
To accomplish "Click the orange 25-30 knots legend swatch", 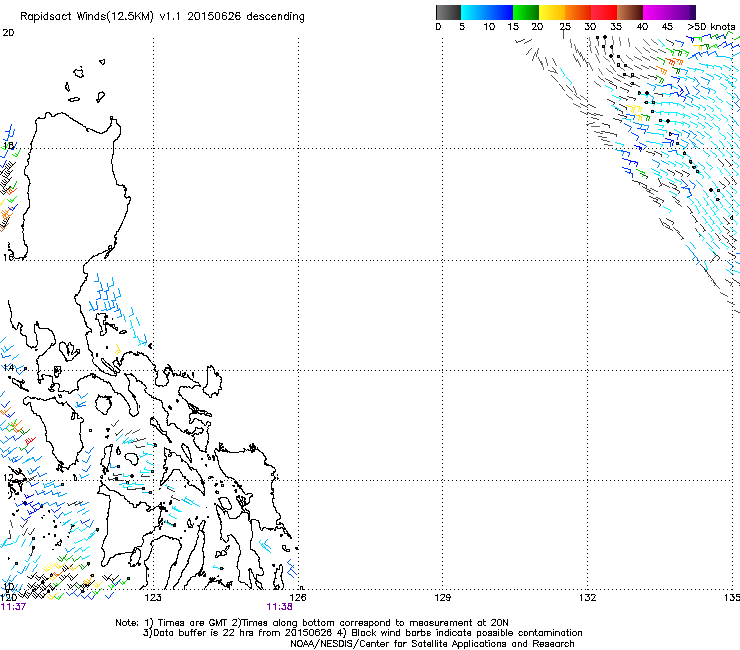I will 578,12.
